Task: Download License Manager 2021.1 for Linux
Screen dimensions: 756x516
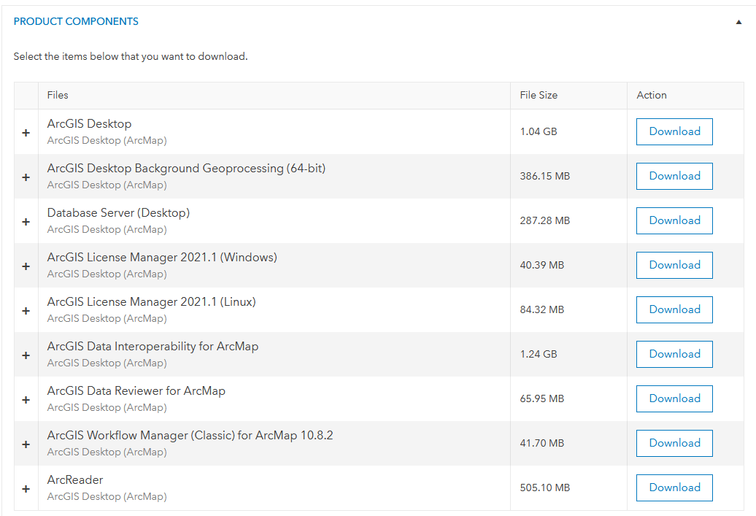Action: pyautogui.click(x=674, y=309)
